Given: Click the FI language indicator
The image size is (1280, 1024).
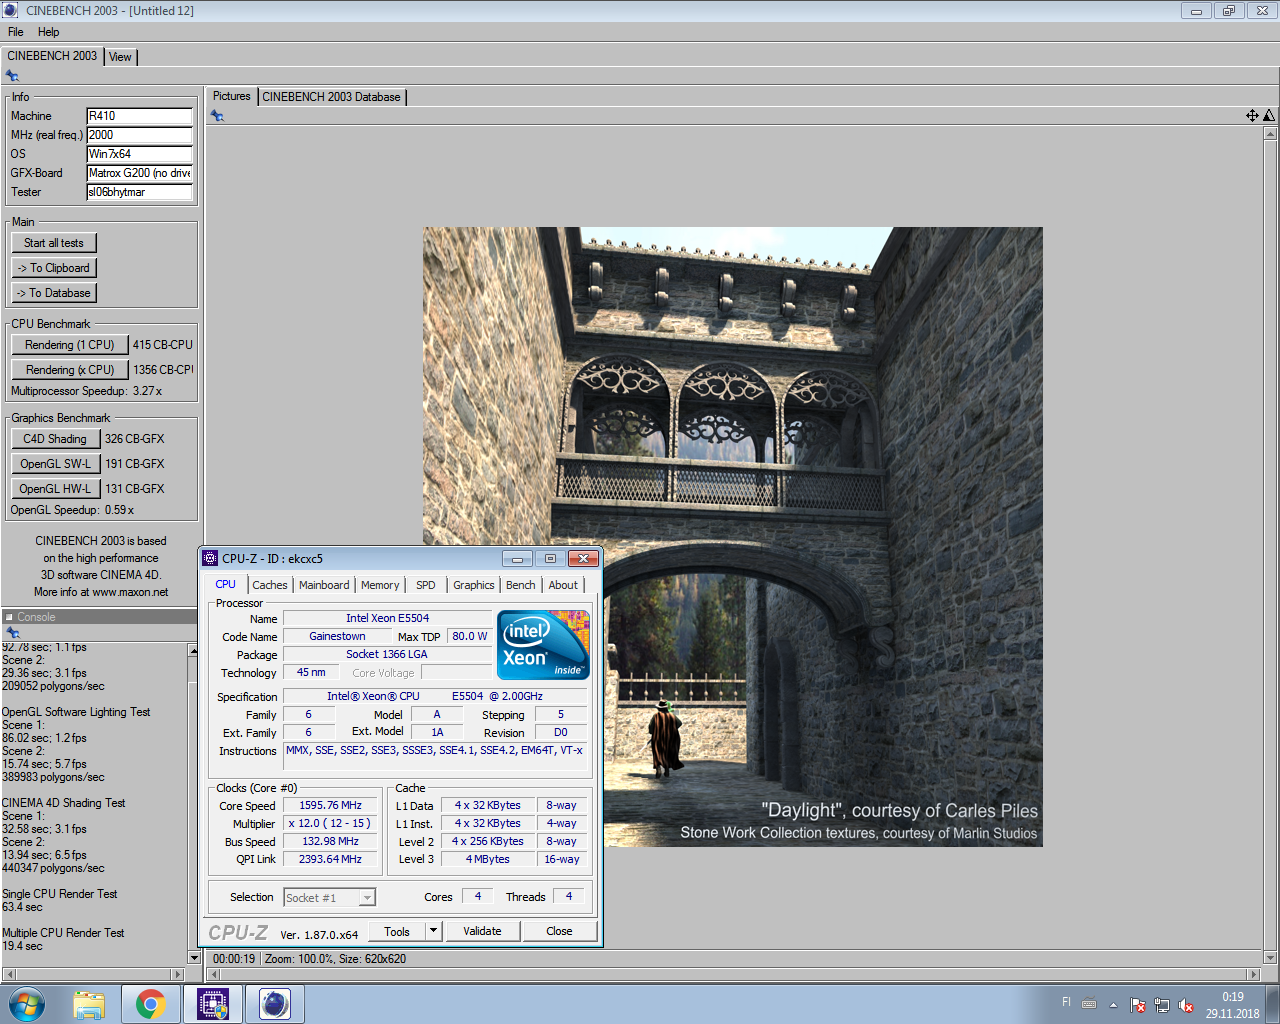Looking at the screenshot, I should pos(1066,1002).
